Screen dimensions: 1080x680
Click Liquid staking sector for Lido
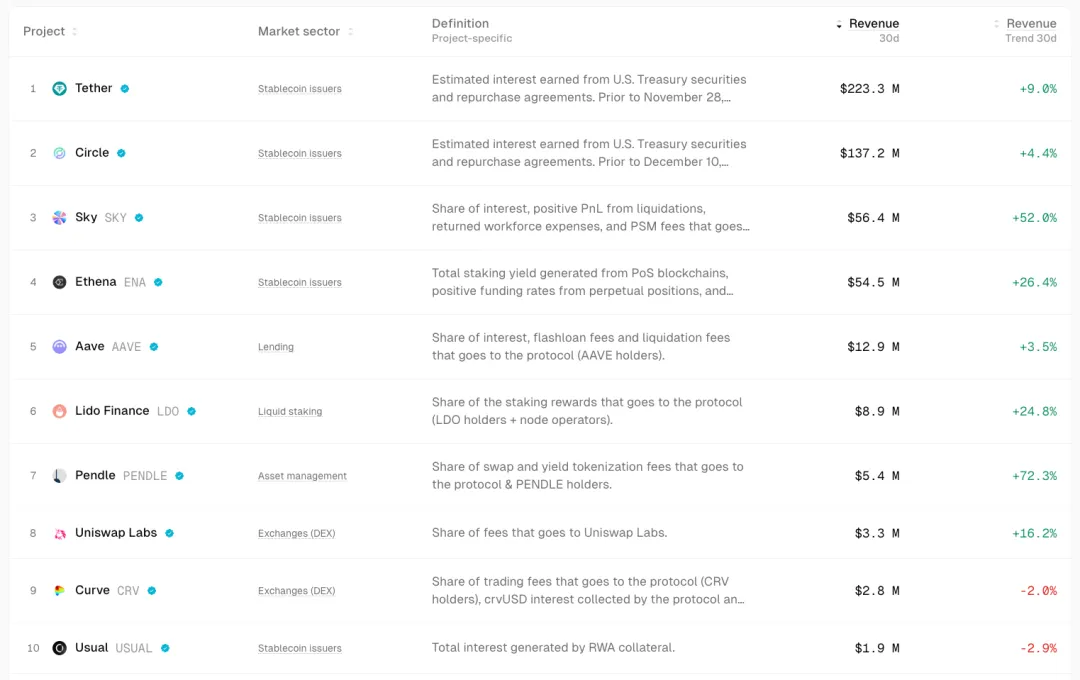[290, 412]
